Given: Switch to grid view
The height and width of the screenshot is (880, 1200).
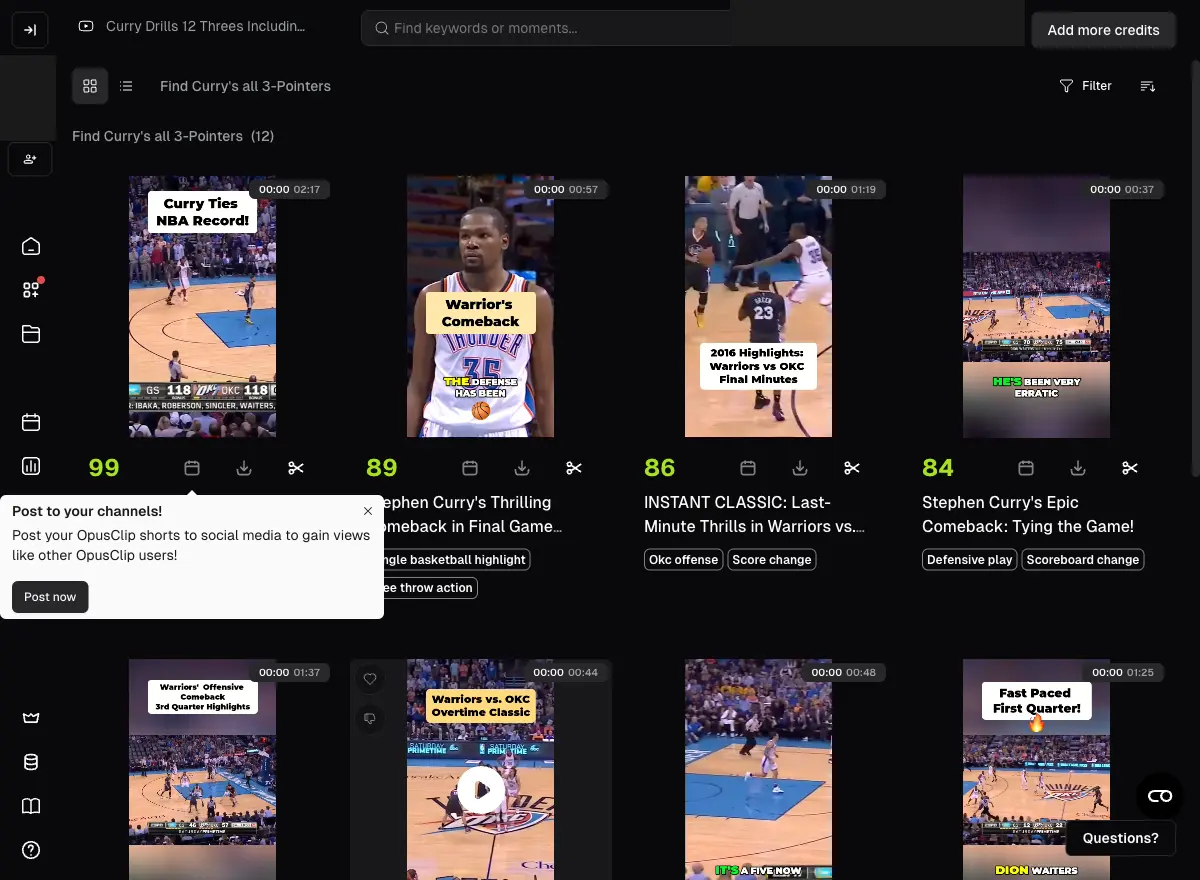Looking at the screenshot, I should [x=90, y=86].
